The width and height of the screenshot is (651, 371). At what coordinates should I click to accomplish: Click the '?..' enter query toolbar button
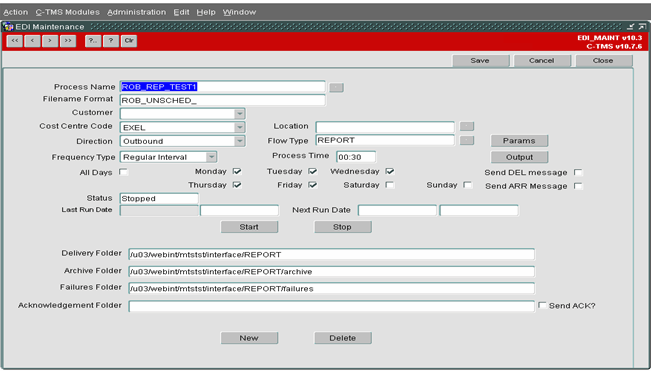click(x=93, y=41)
